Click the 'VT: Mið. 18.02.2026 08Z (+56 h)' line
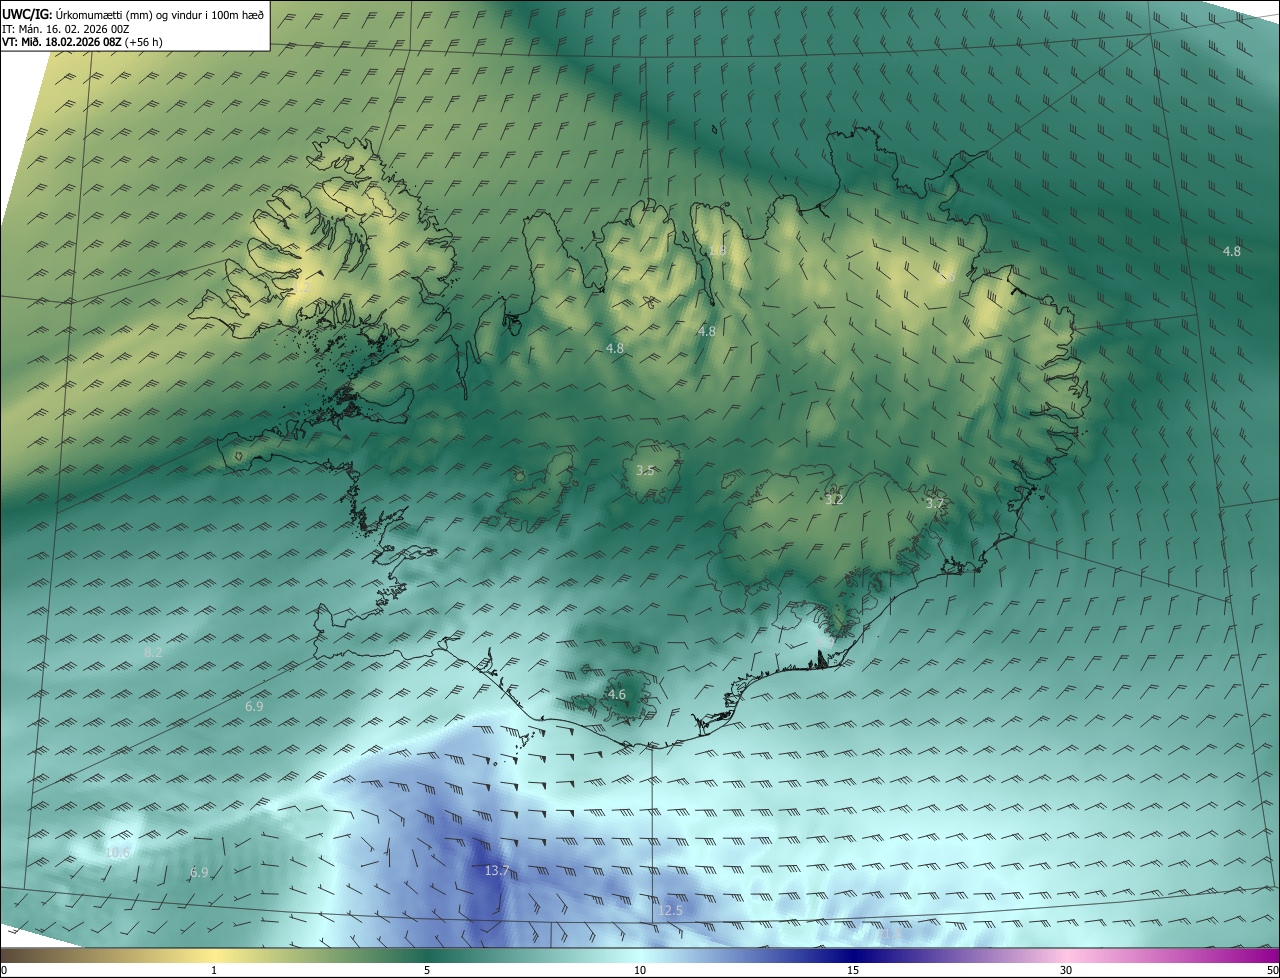This screenshot has height=978, width=1280. tap(83, 41)
